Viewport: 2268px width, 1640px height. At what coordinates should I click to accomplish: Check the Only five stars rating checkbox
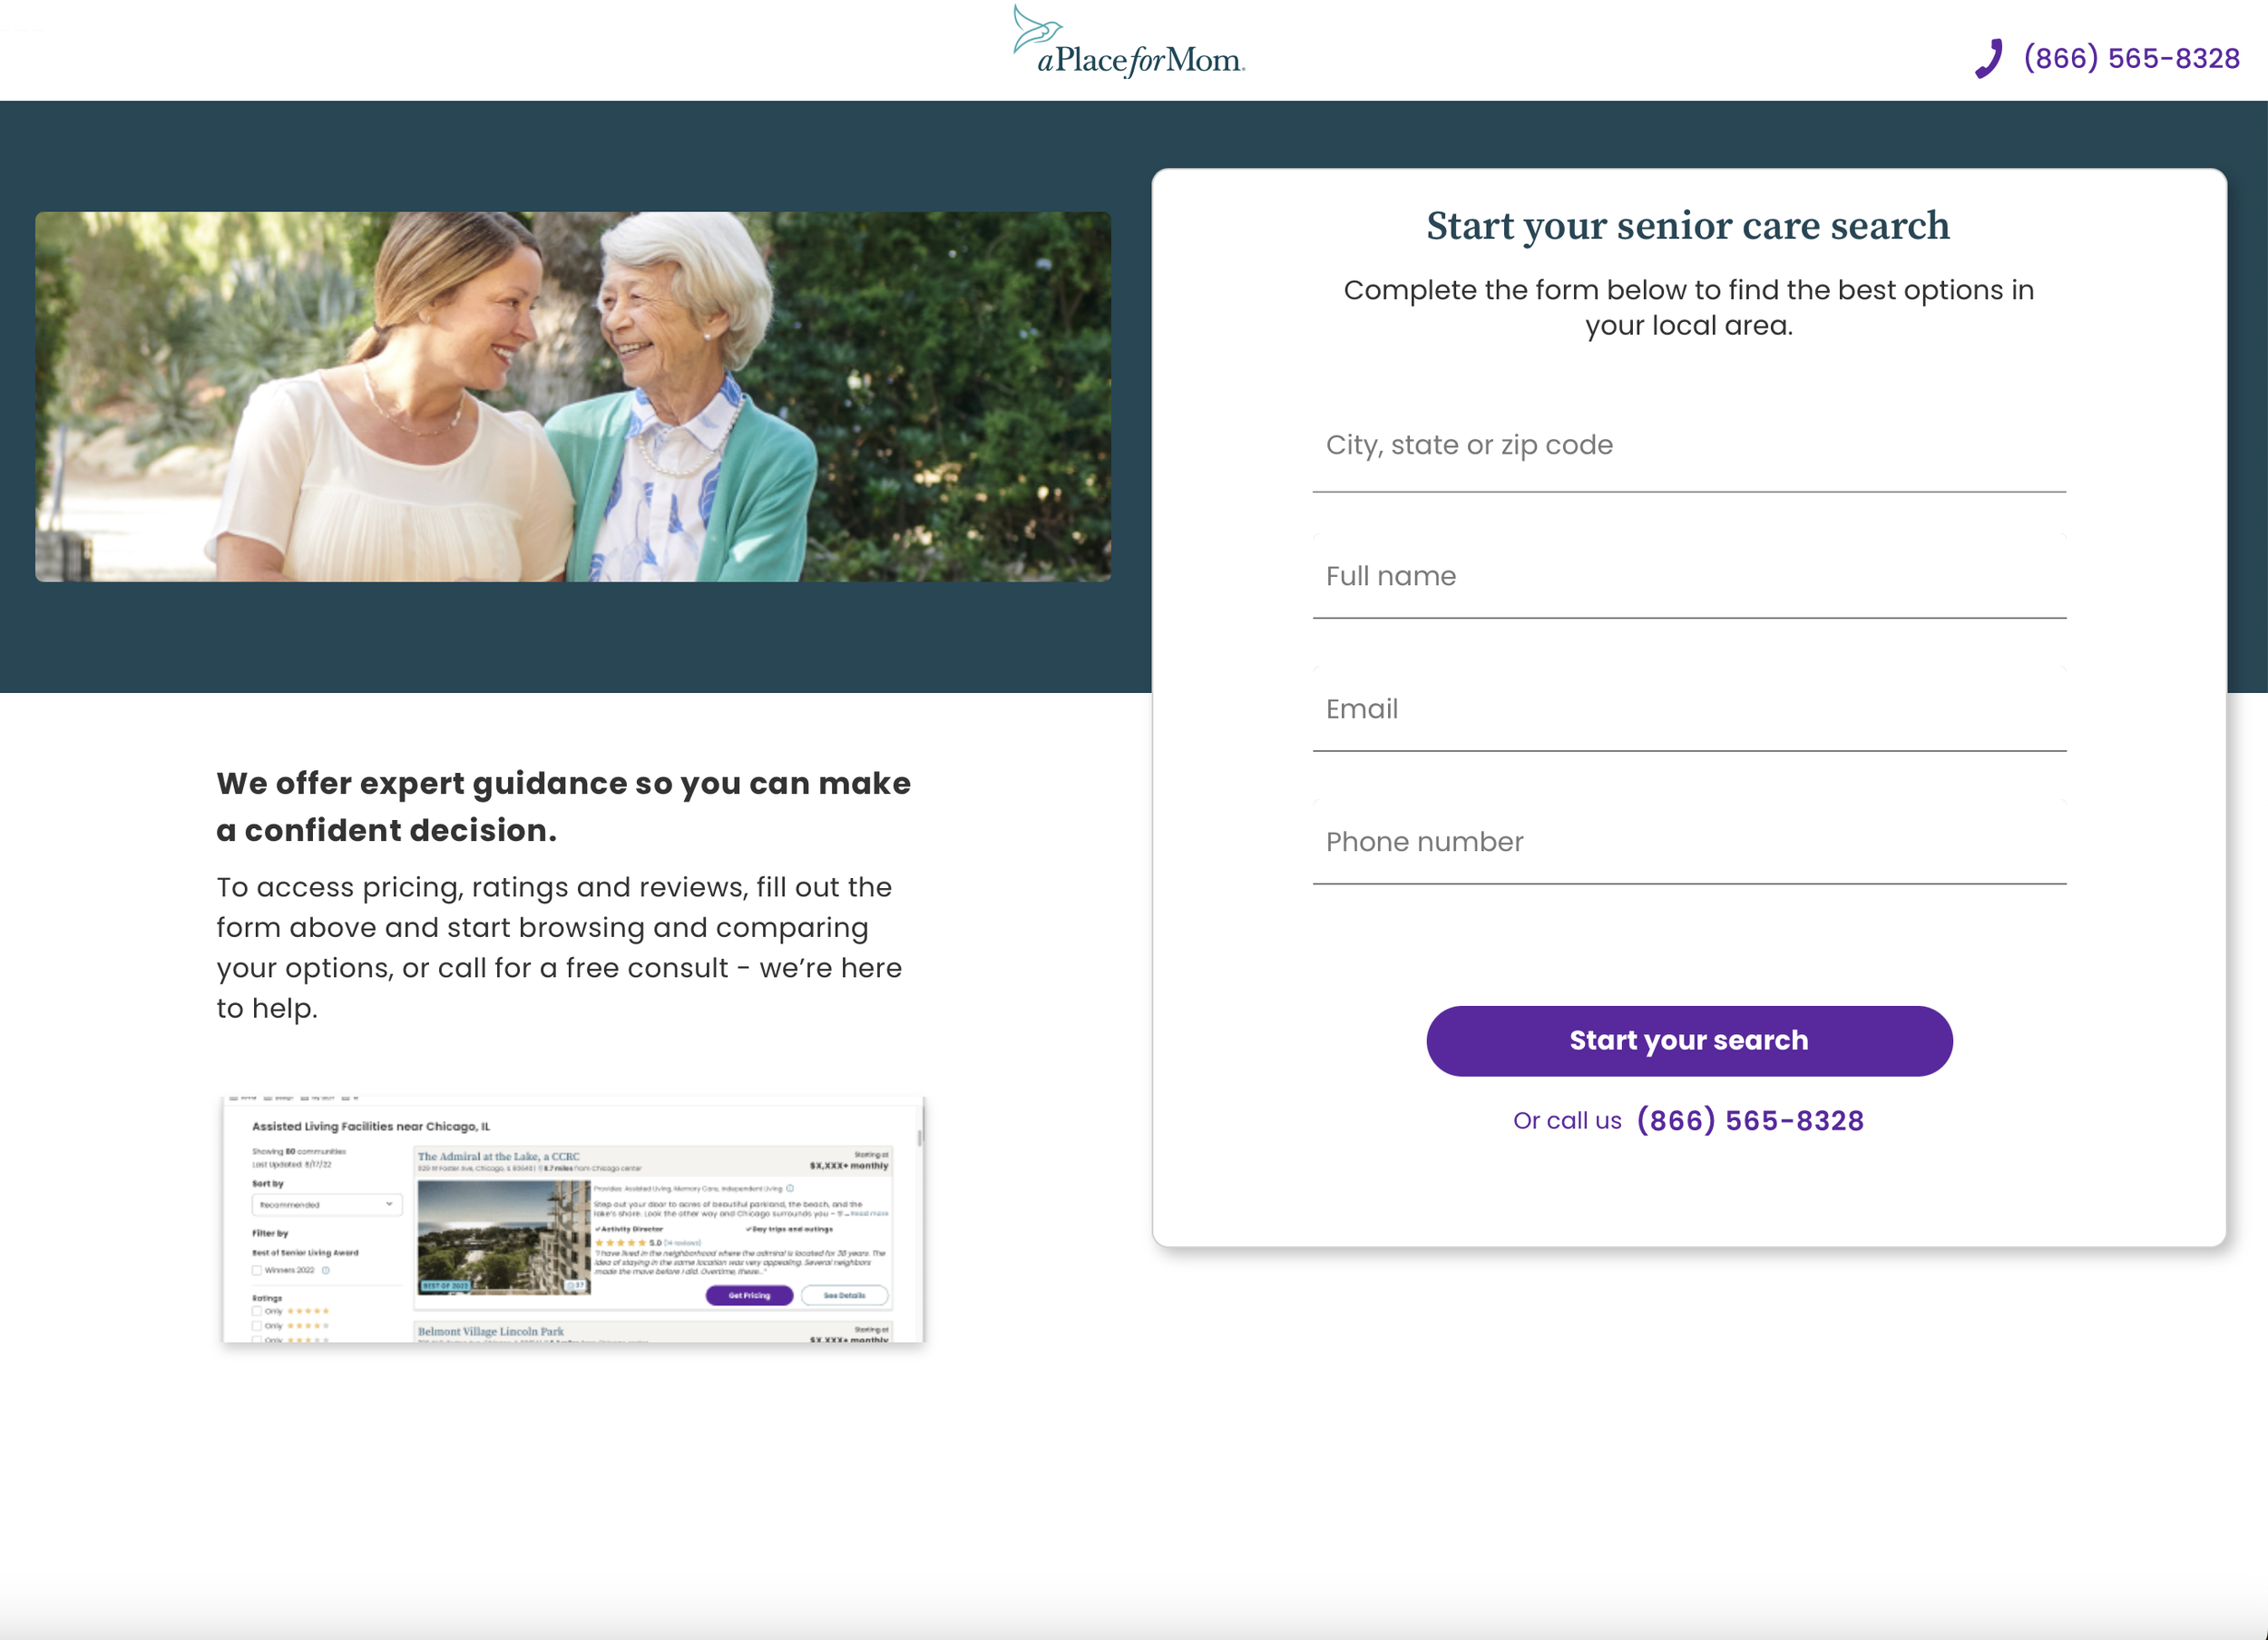[x=257, y=1312]
